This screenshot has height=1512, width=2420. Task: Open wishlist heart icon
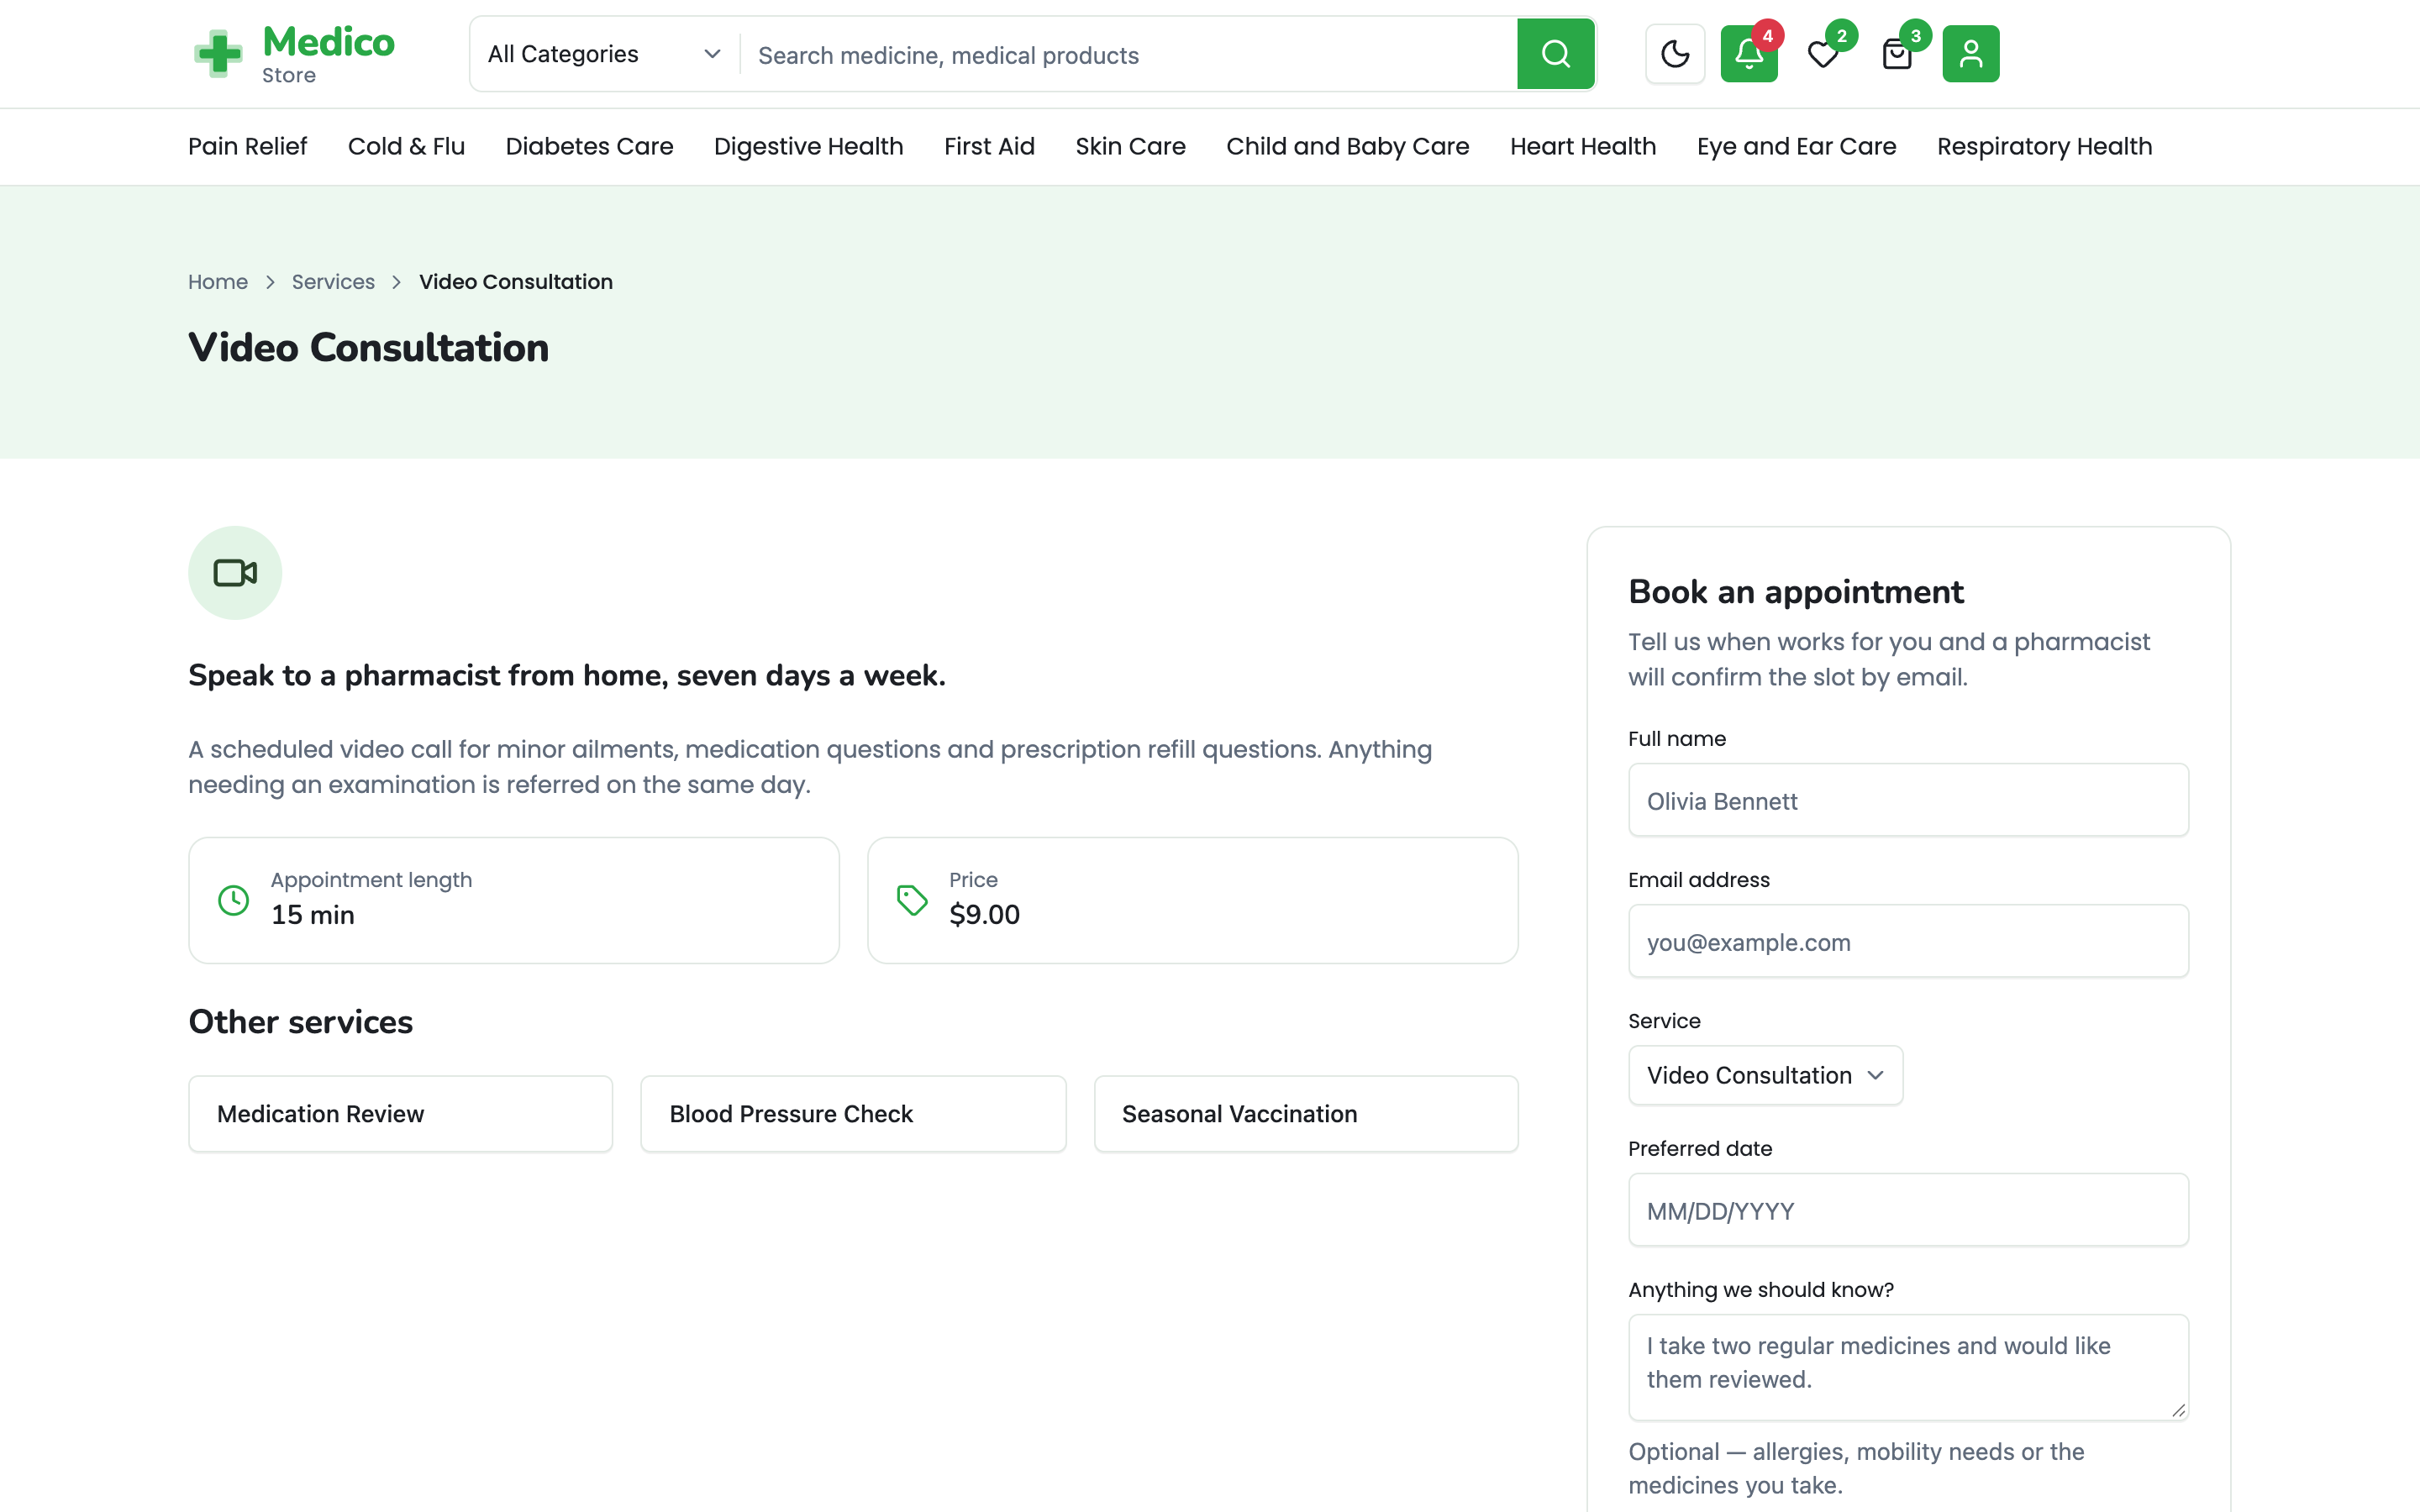[x=1823, y=54]
